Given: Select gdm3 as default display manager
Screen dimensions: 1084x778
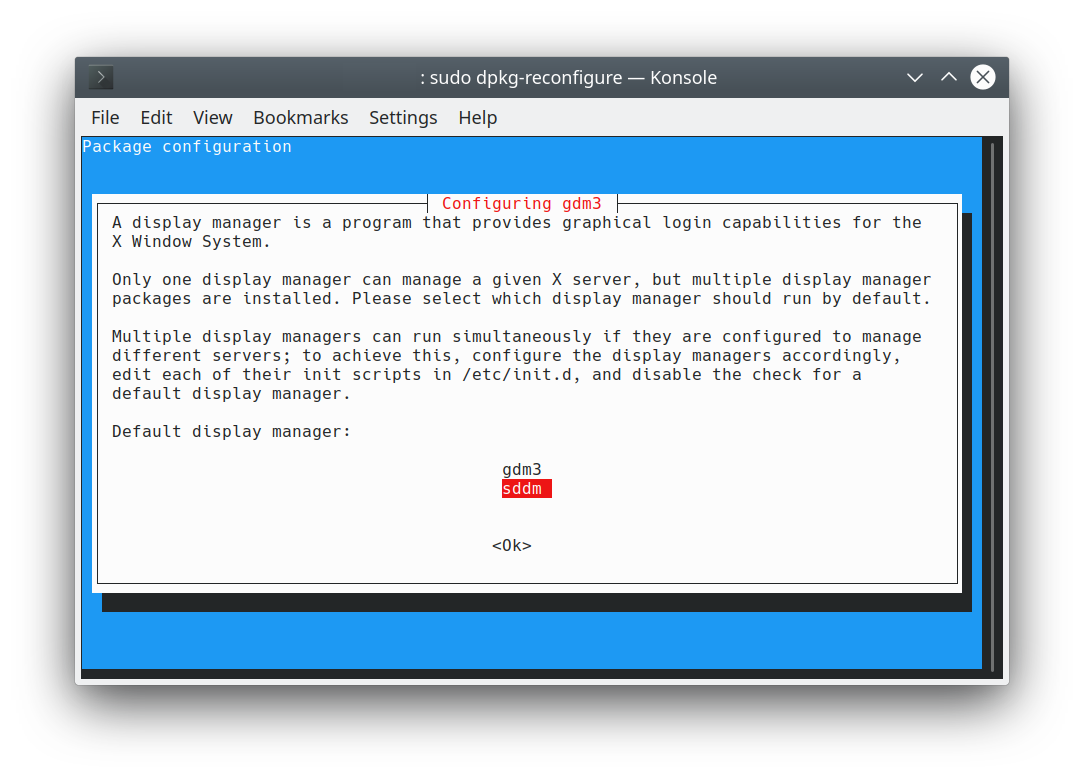Looking at the screenshot, I should click(x=522, y=470).
